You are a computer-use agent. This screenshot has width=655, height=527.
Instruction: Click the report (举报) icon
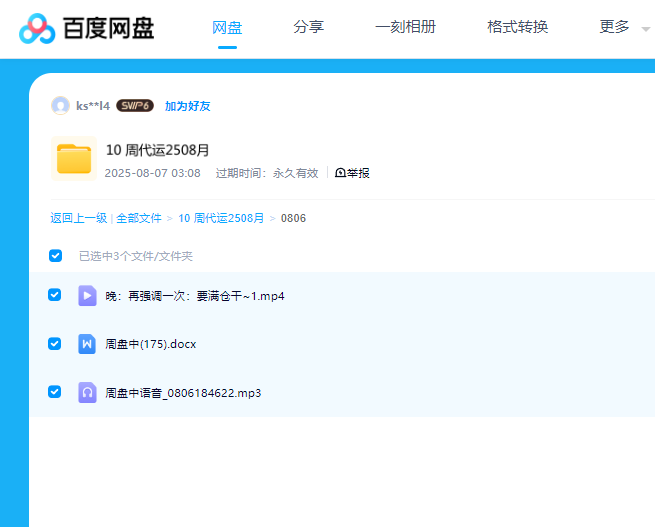pos(340,173)
